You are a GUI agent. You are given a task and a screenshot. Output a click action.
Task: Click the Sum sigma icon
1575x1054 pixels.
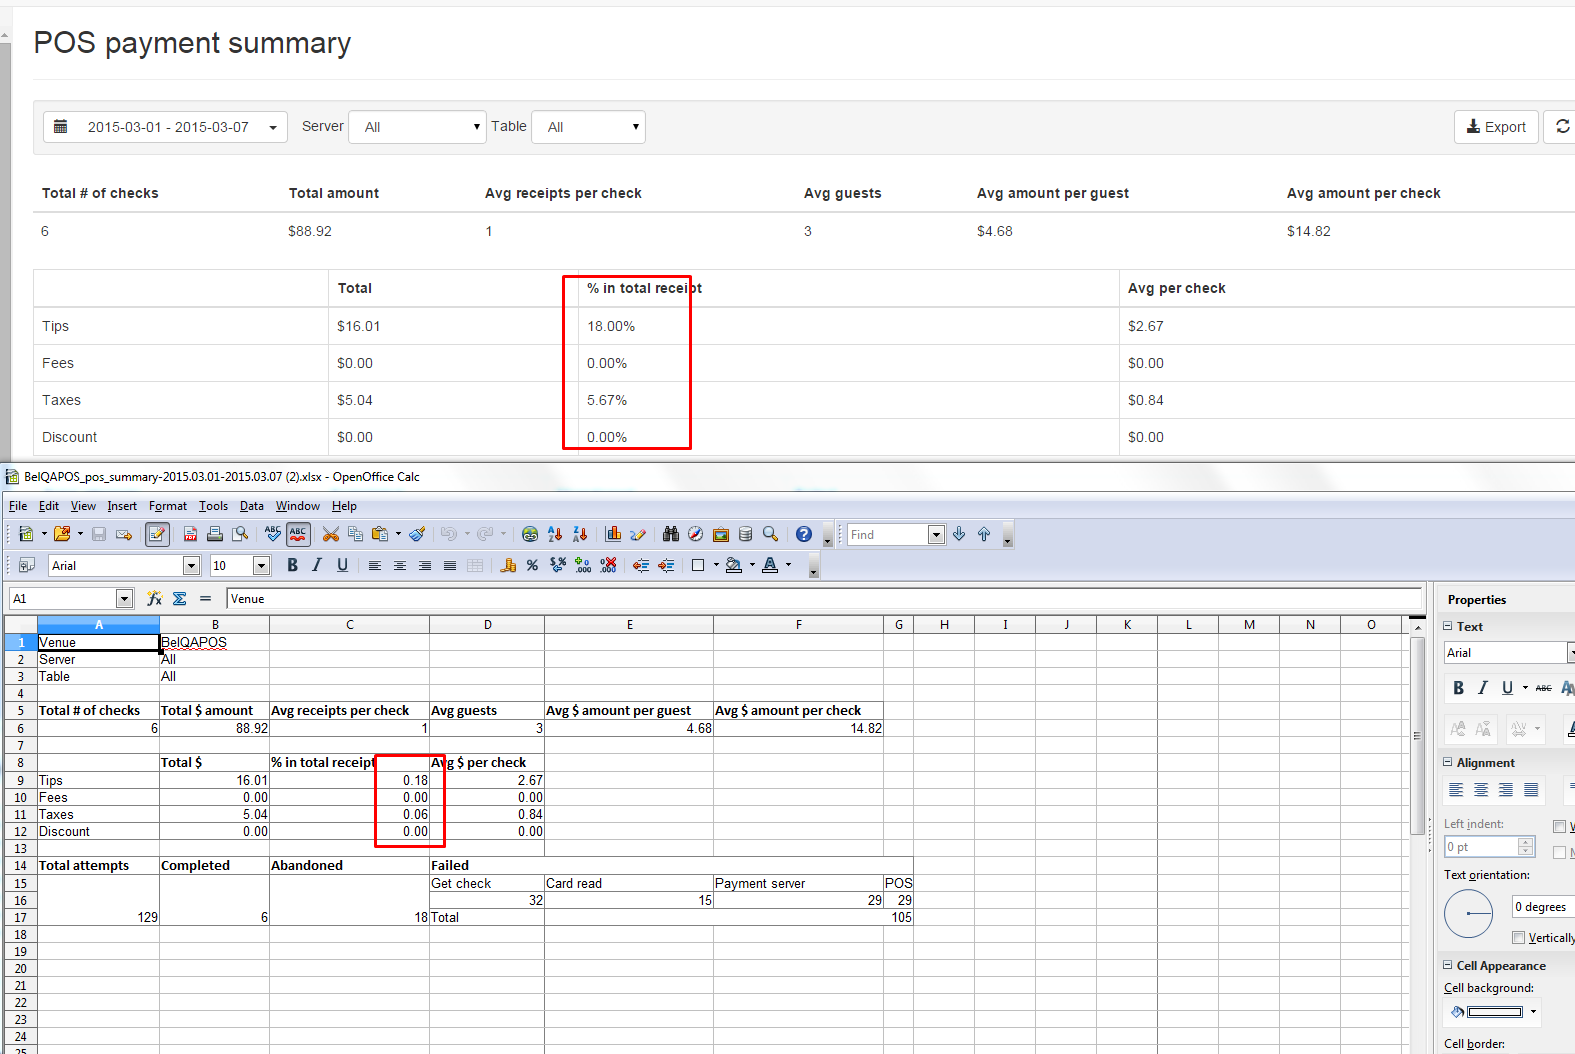(x=180, y=599)
